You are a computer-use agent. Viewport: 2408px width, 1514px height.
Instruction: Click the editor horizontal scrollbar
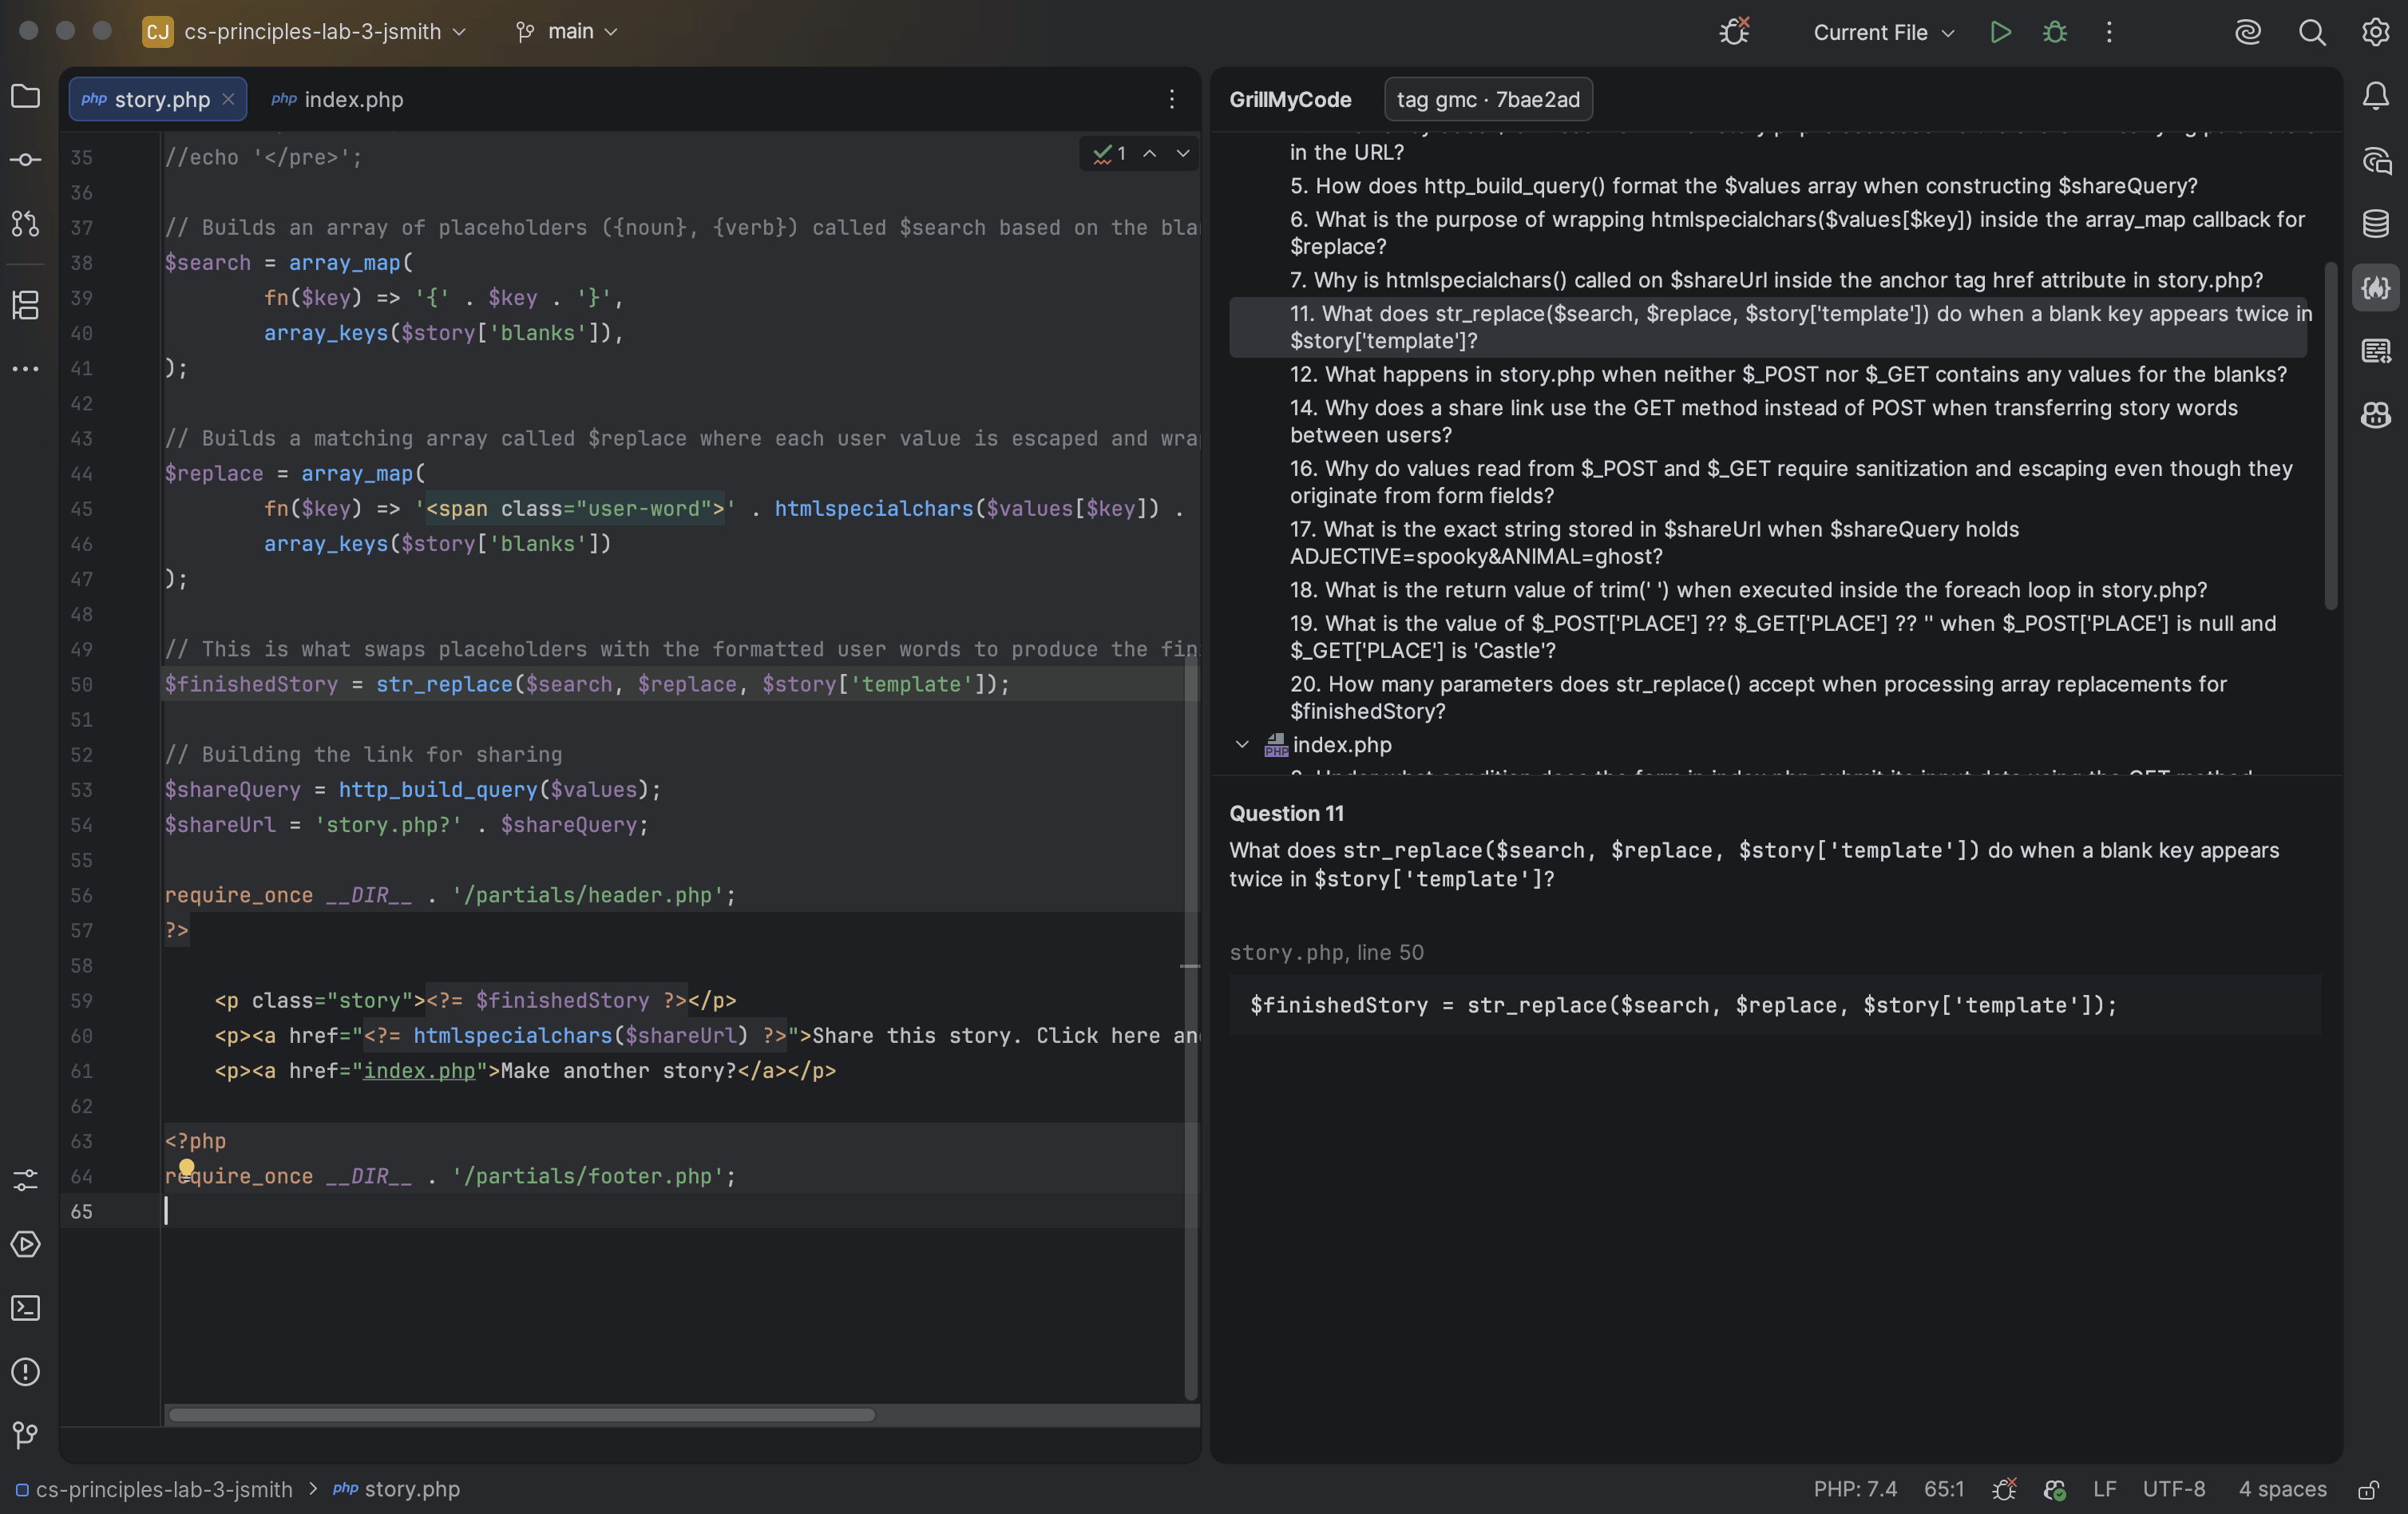[x=522, y=1415]
